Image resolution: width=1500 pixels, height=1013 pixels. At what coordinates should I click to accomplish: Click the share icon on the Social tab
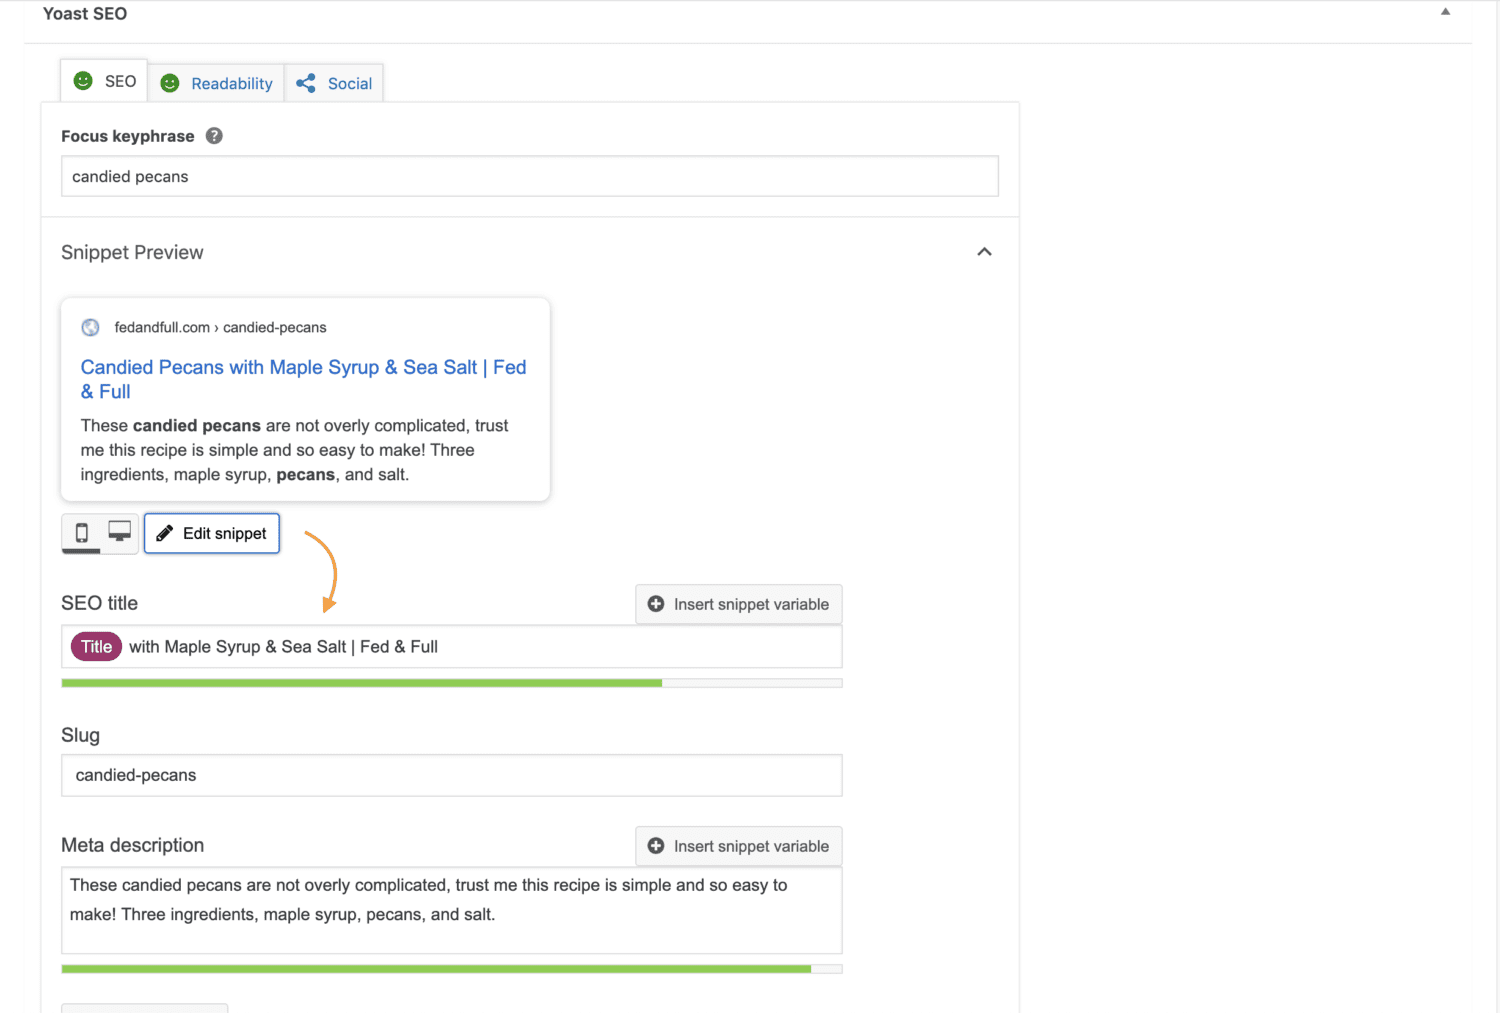coord(305,83)
